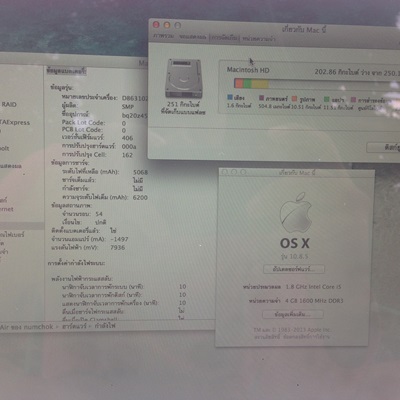Image resolution: width=400 pixels, height=400 pixels.
Task: Click the Hardware segment in the path bar
Action: (74, 326)
